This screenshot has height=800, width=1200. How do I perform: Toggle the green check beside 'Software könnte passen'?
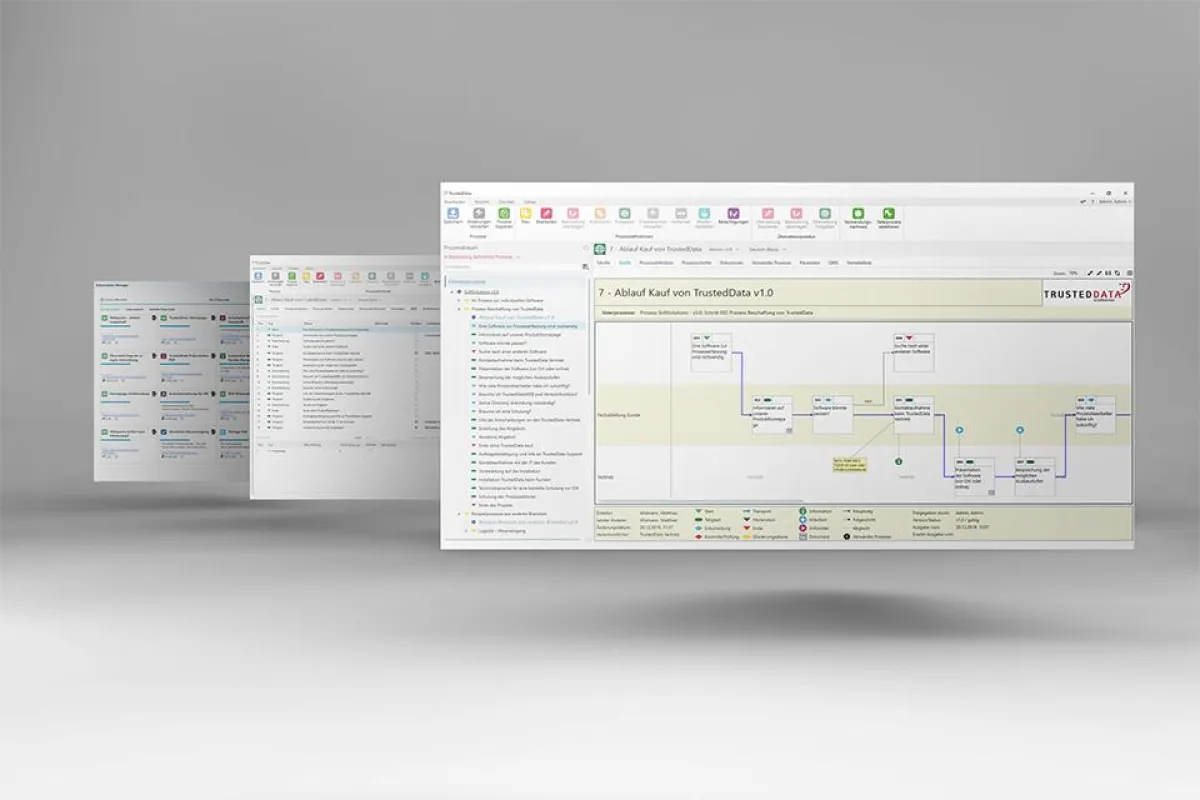[x=473, y=345]
